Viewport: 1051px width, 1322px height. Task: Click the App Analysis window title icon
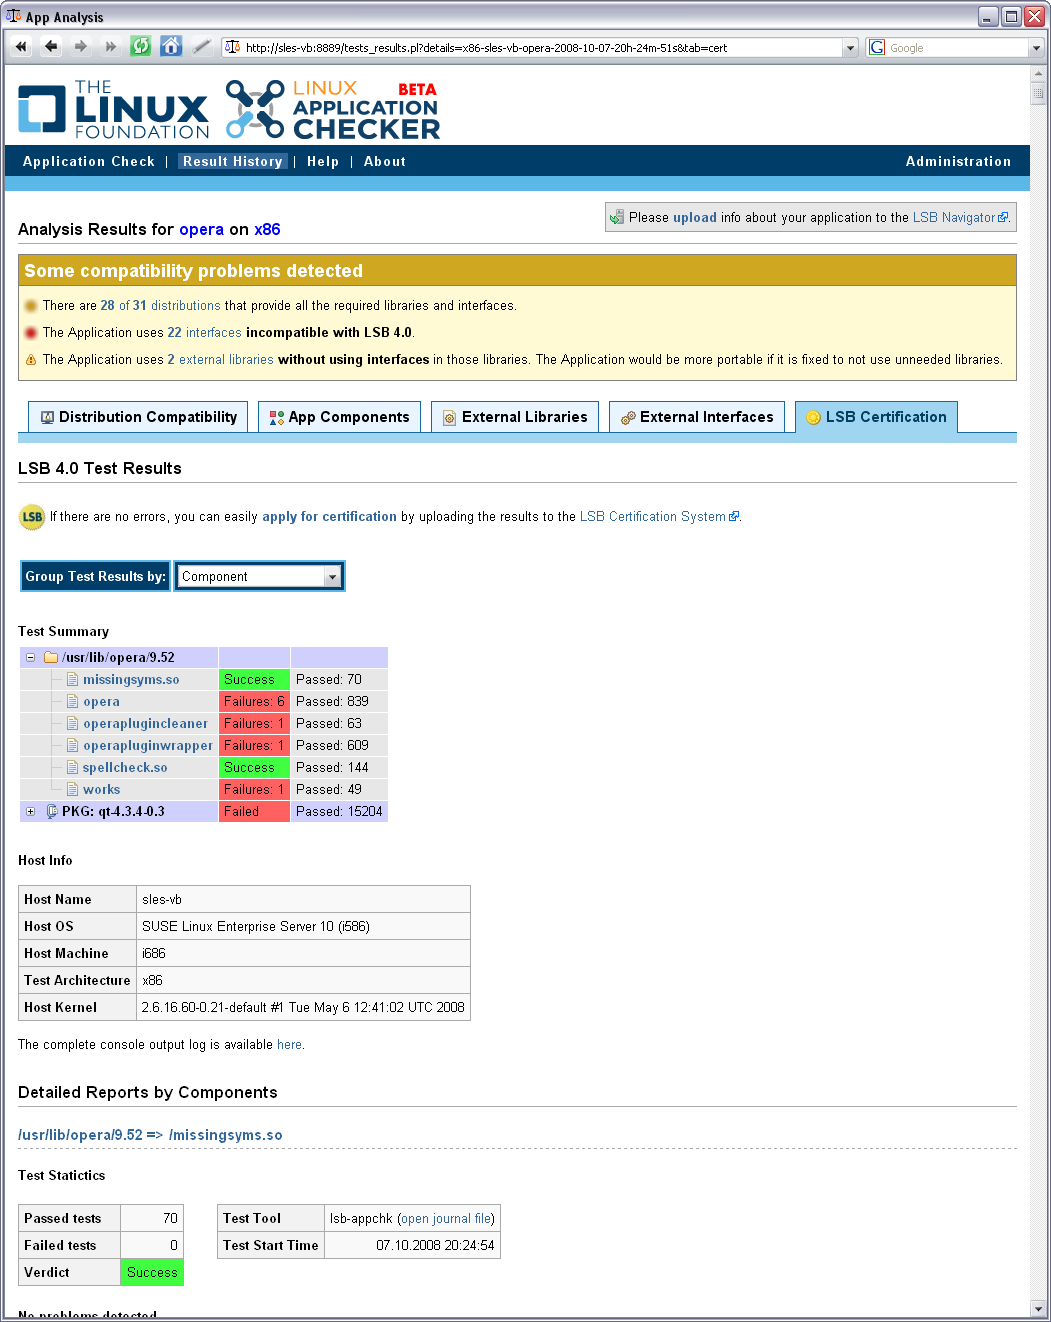pyautogui.click(x=13, y=16)
